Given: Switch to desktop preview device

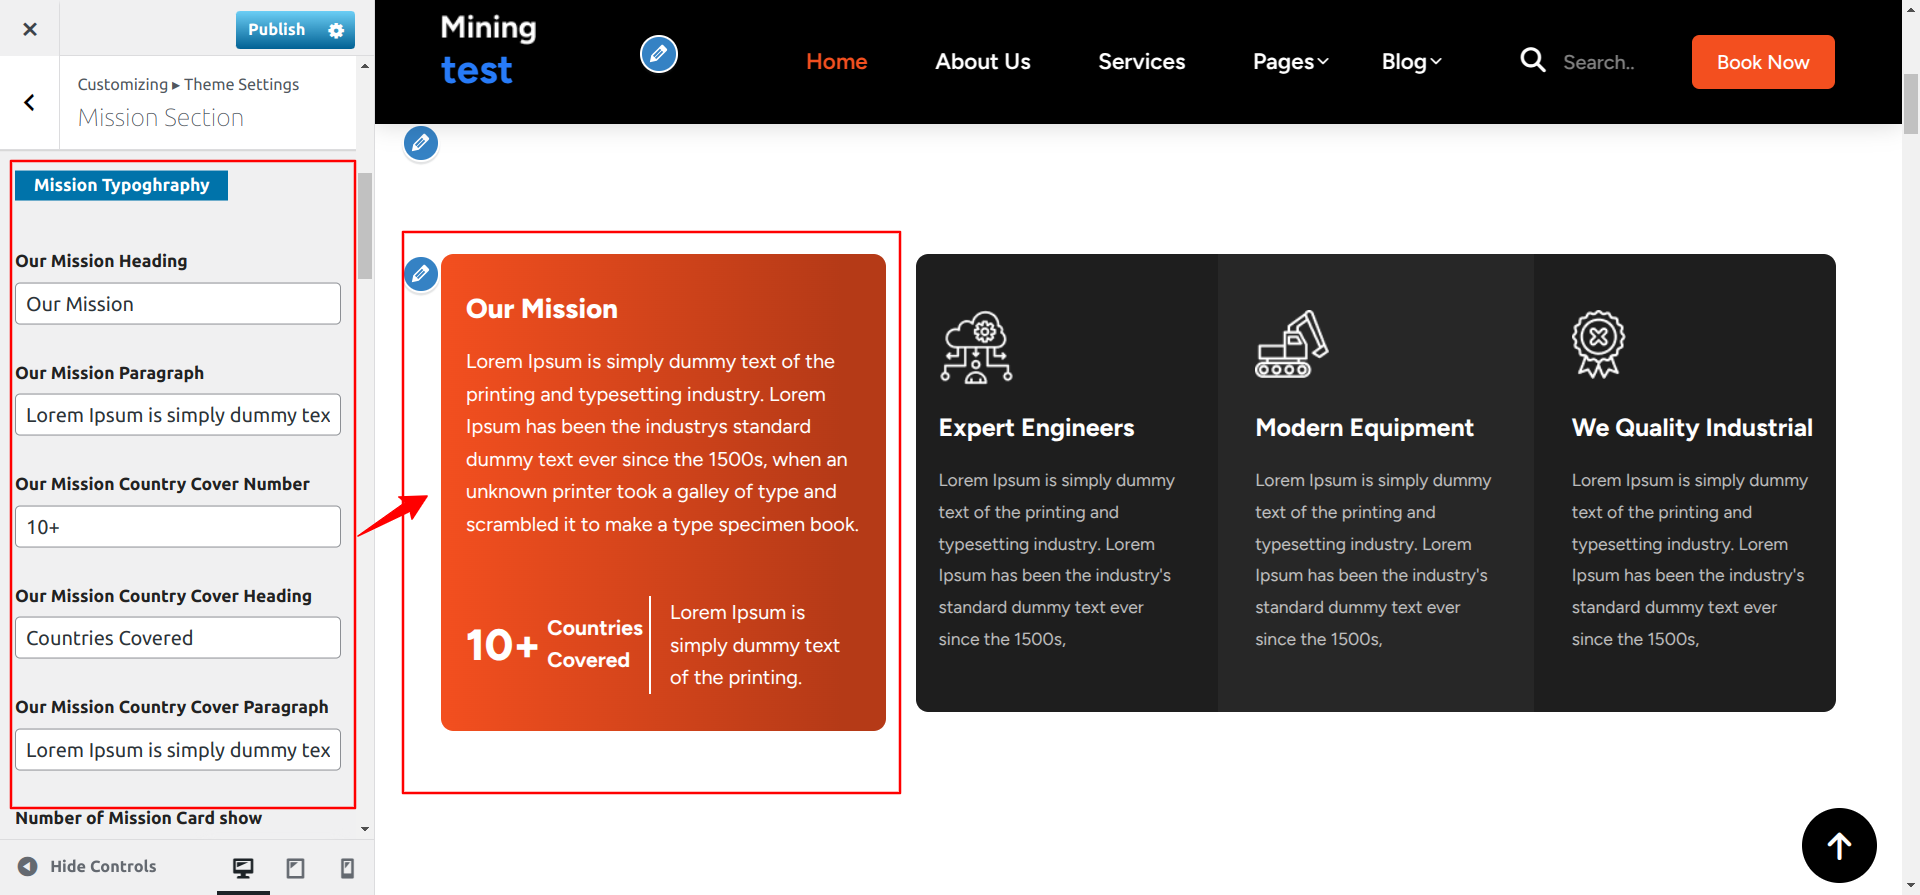Looking at the screenshot, I should 243,867.
